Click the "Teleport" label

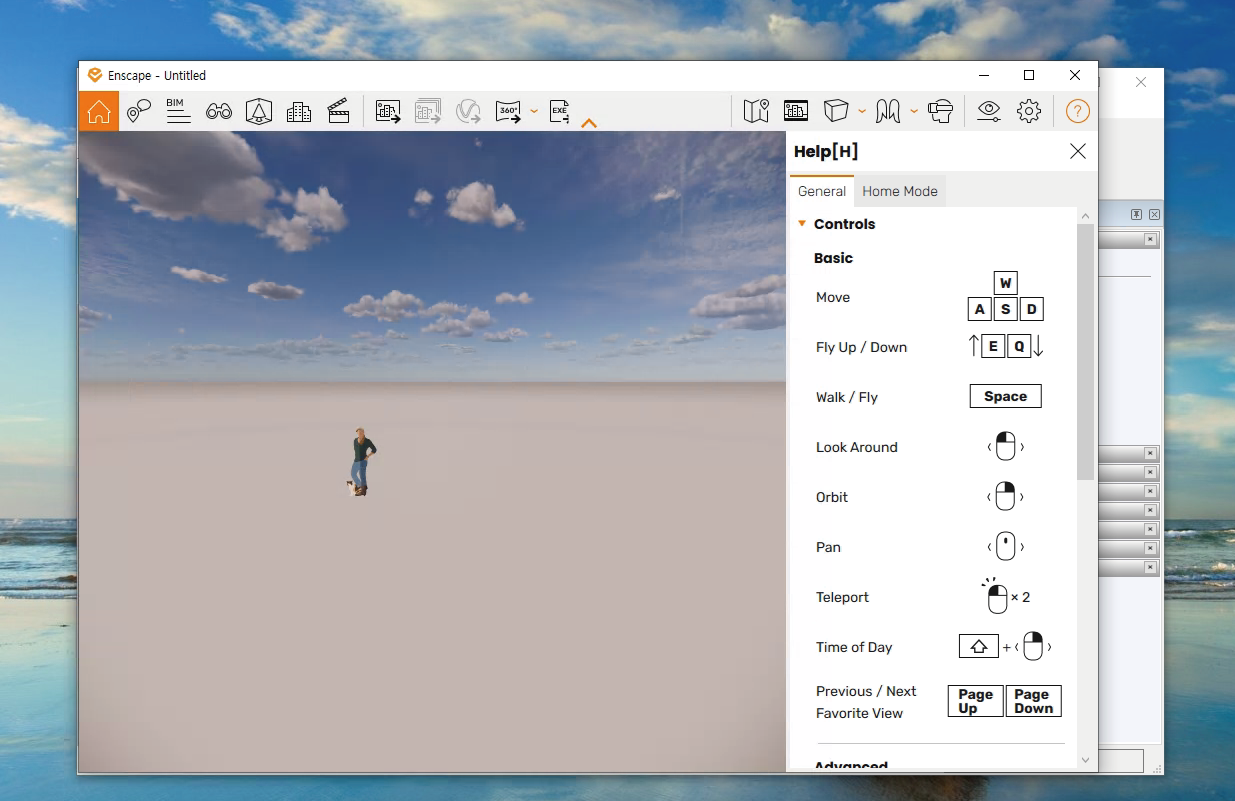842,597
